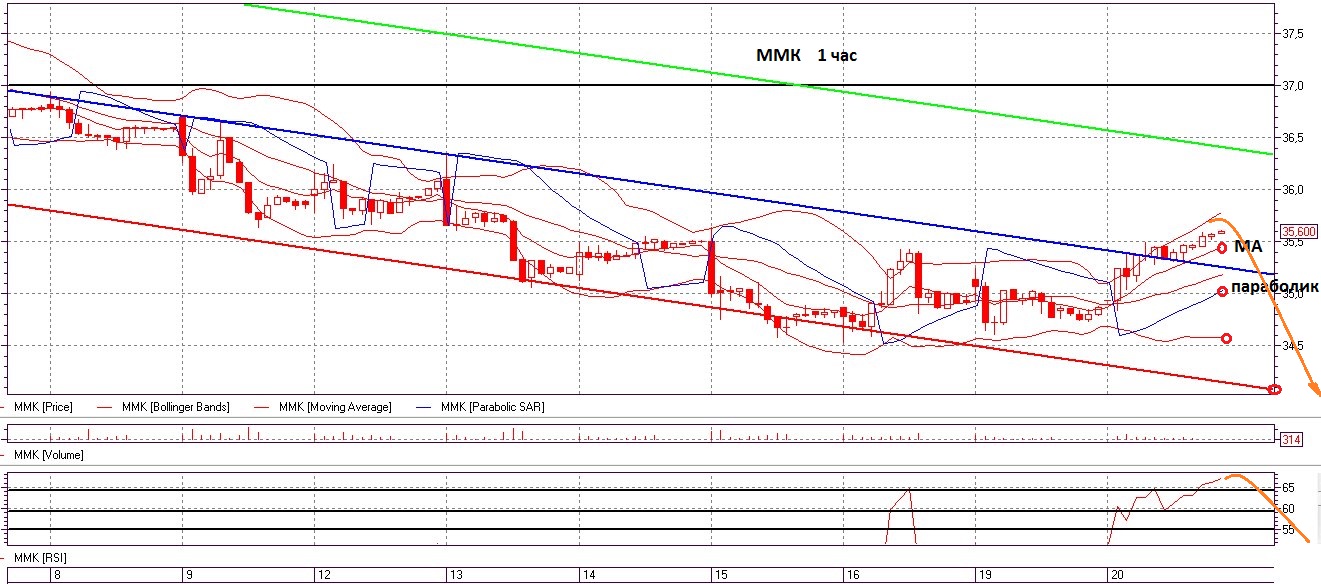Click the 37,5 price axis label

1292,34
